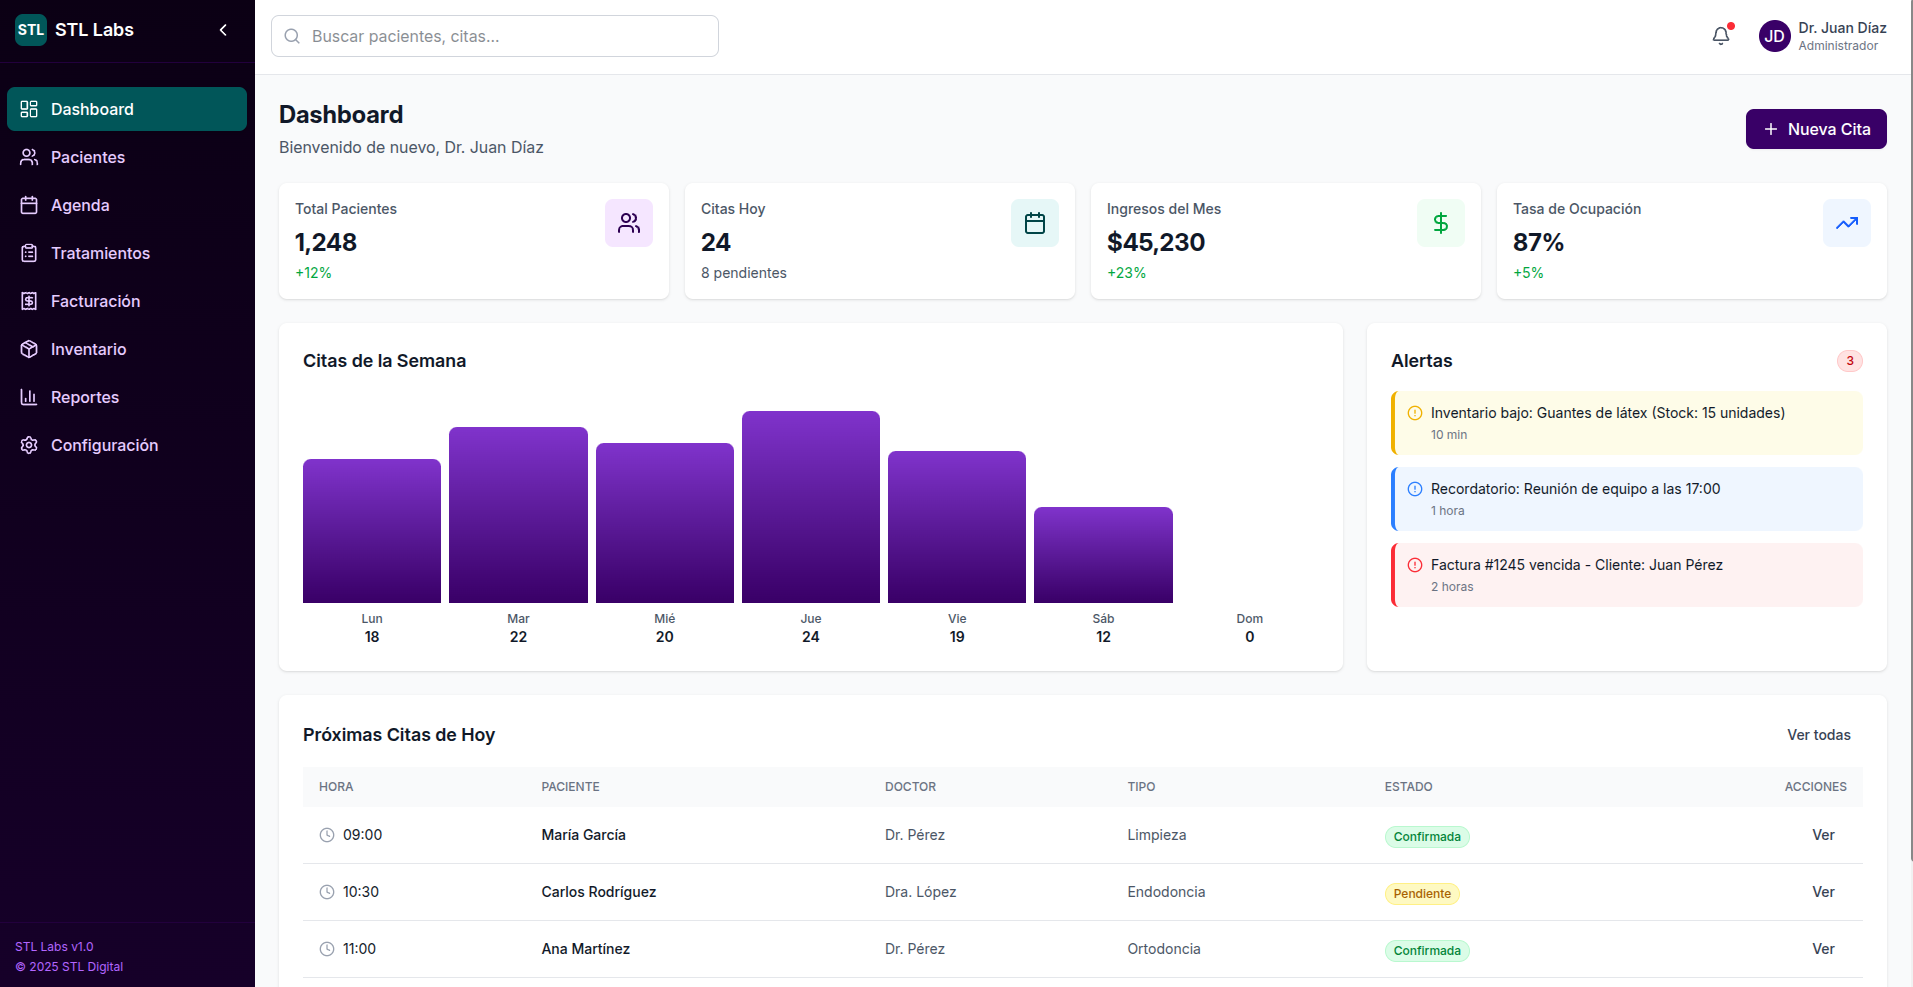Click the red alerts count badge
Image resolution: width=1913 pixels, height=987 pixels.
pos(1849,361)
